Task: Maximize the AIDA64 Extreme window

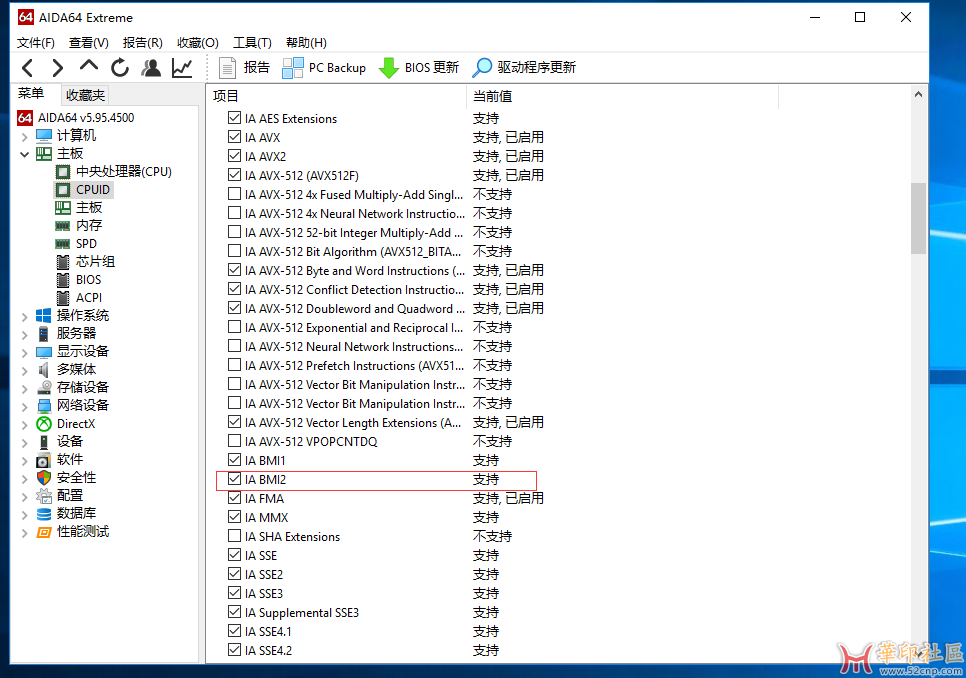Action: tap(860, 17)
